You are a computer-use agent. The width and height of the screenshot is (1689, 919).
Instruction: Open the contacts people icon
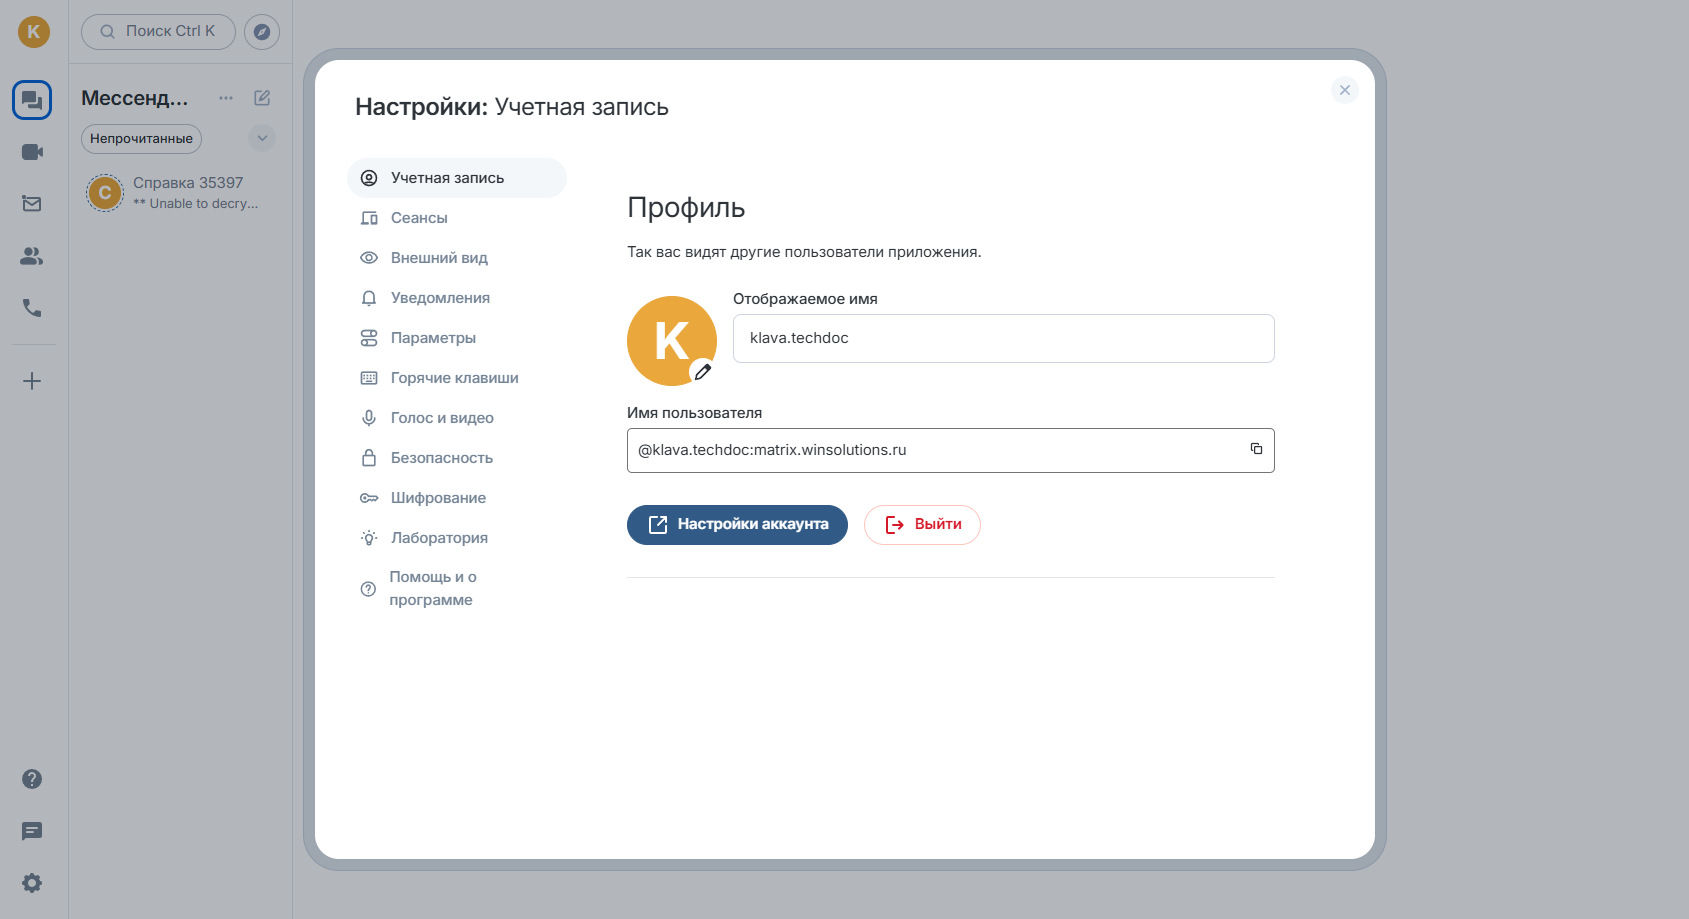32,256
